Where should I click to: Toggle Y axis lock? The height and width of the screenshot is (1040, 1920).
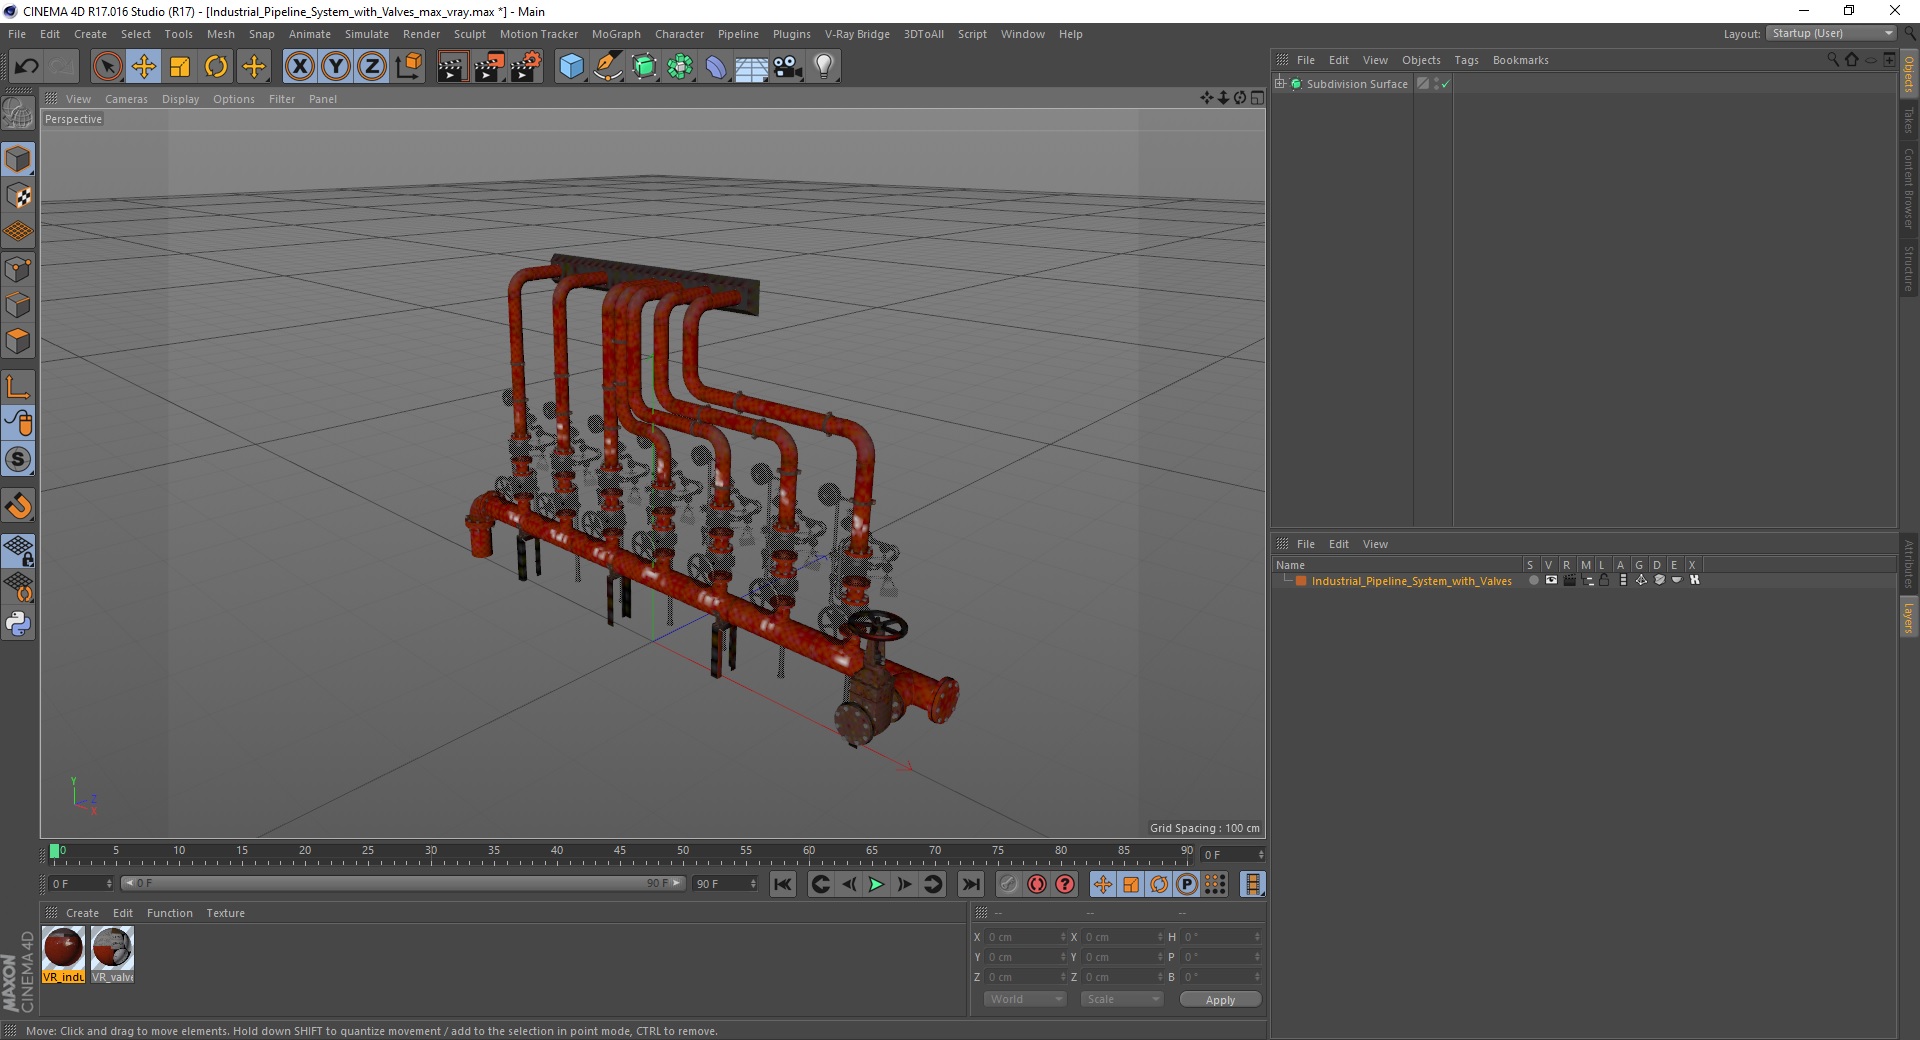click(x=336, y=67)
